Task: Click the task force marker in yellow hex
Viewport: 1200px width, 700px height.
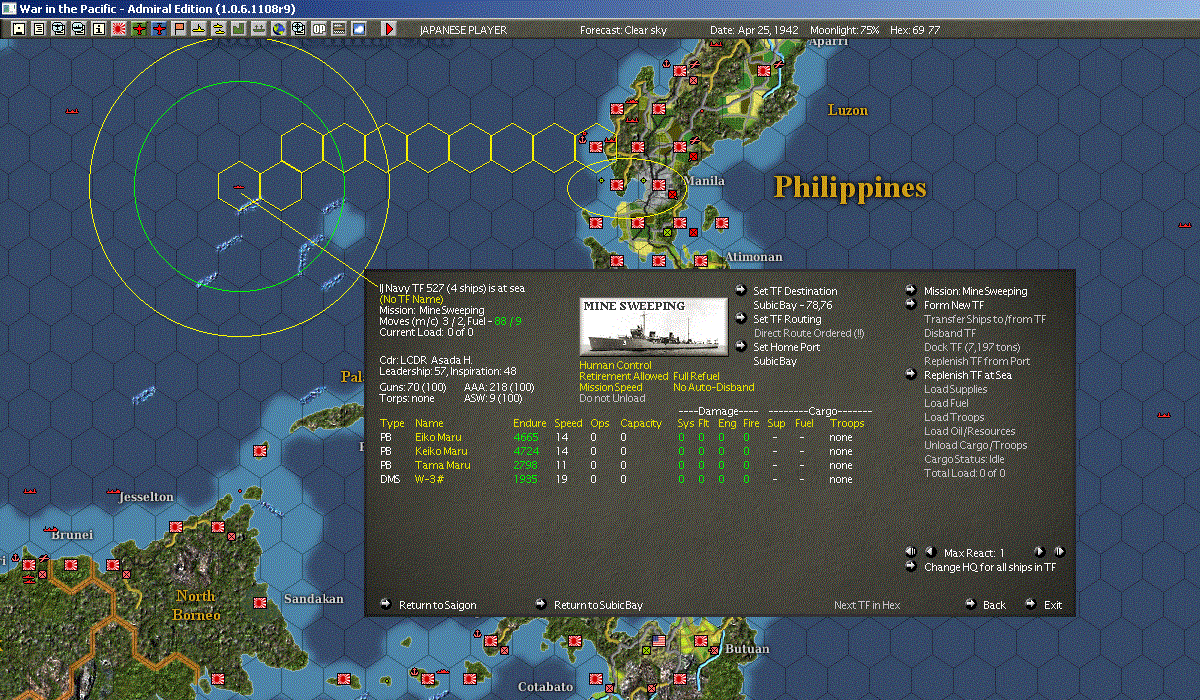Action: (x=238, y=186)
